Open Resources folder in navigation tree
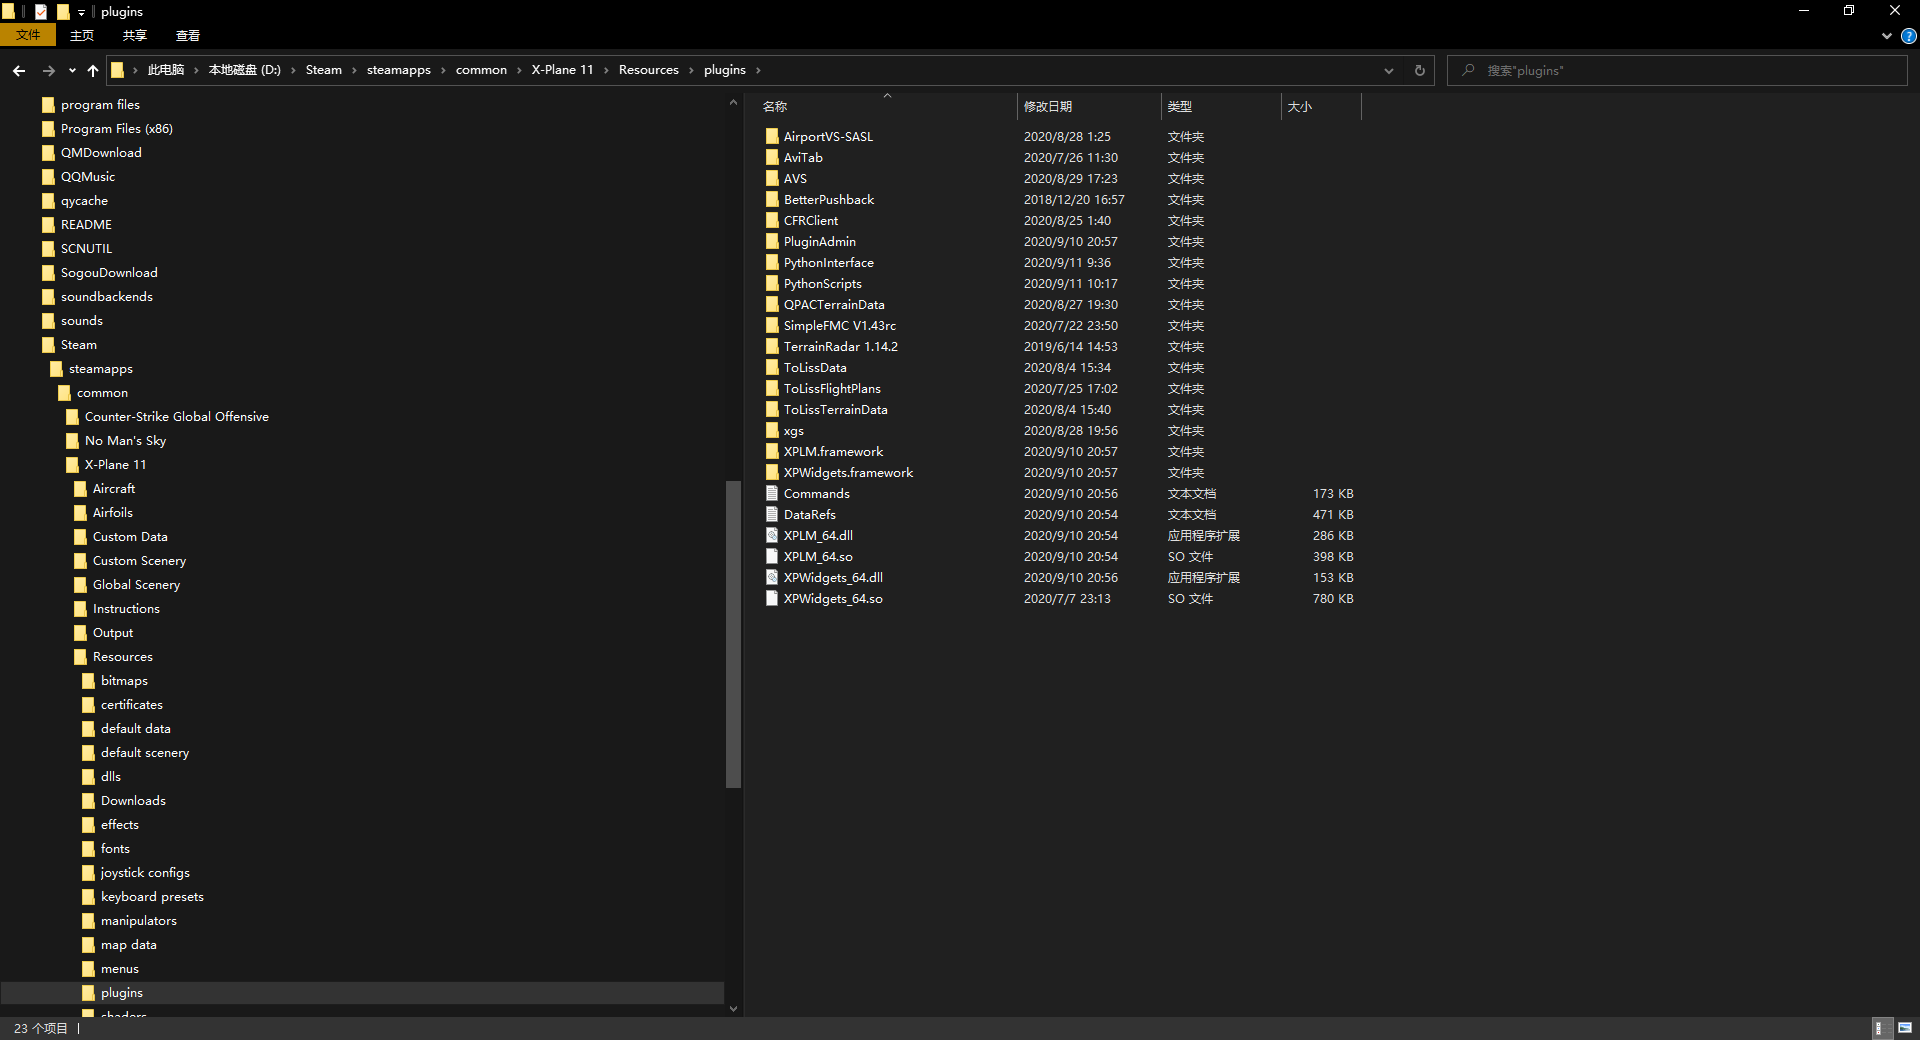The width and height of the screenshot is (1920, 1040). (123, 656)
